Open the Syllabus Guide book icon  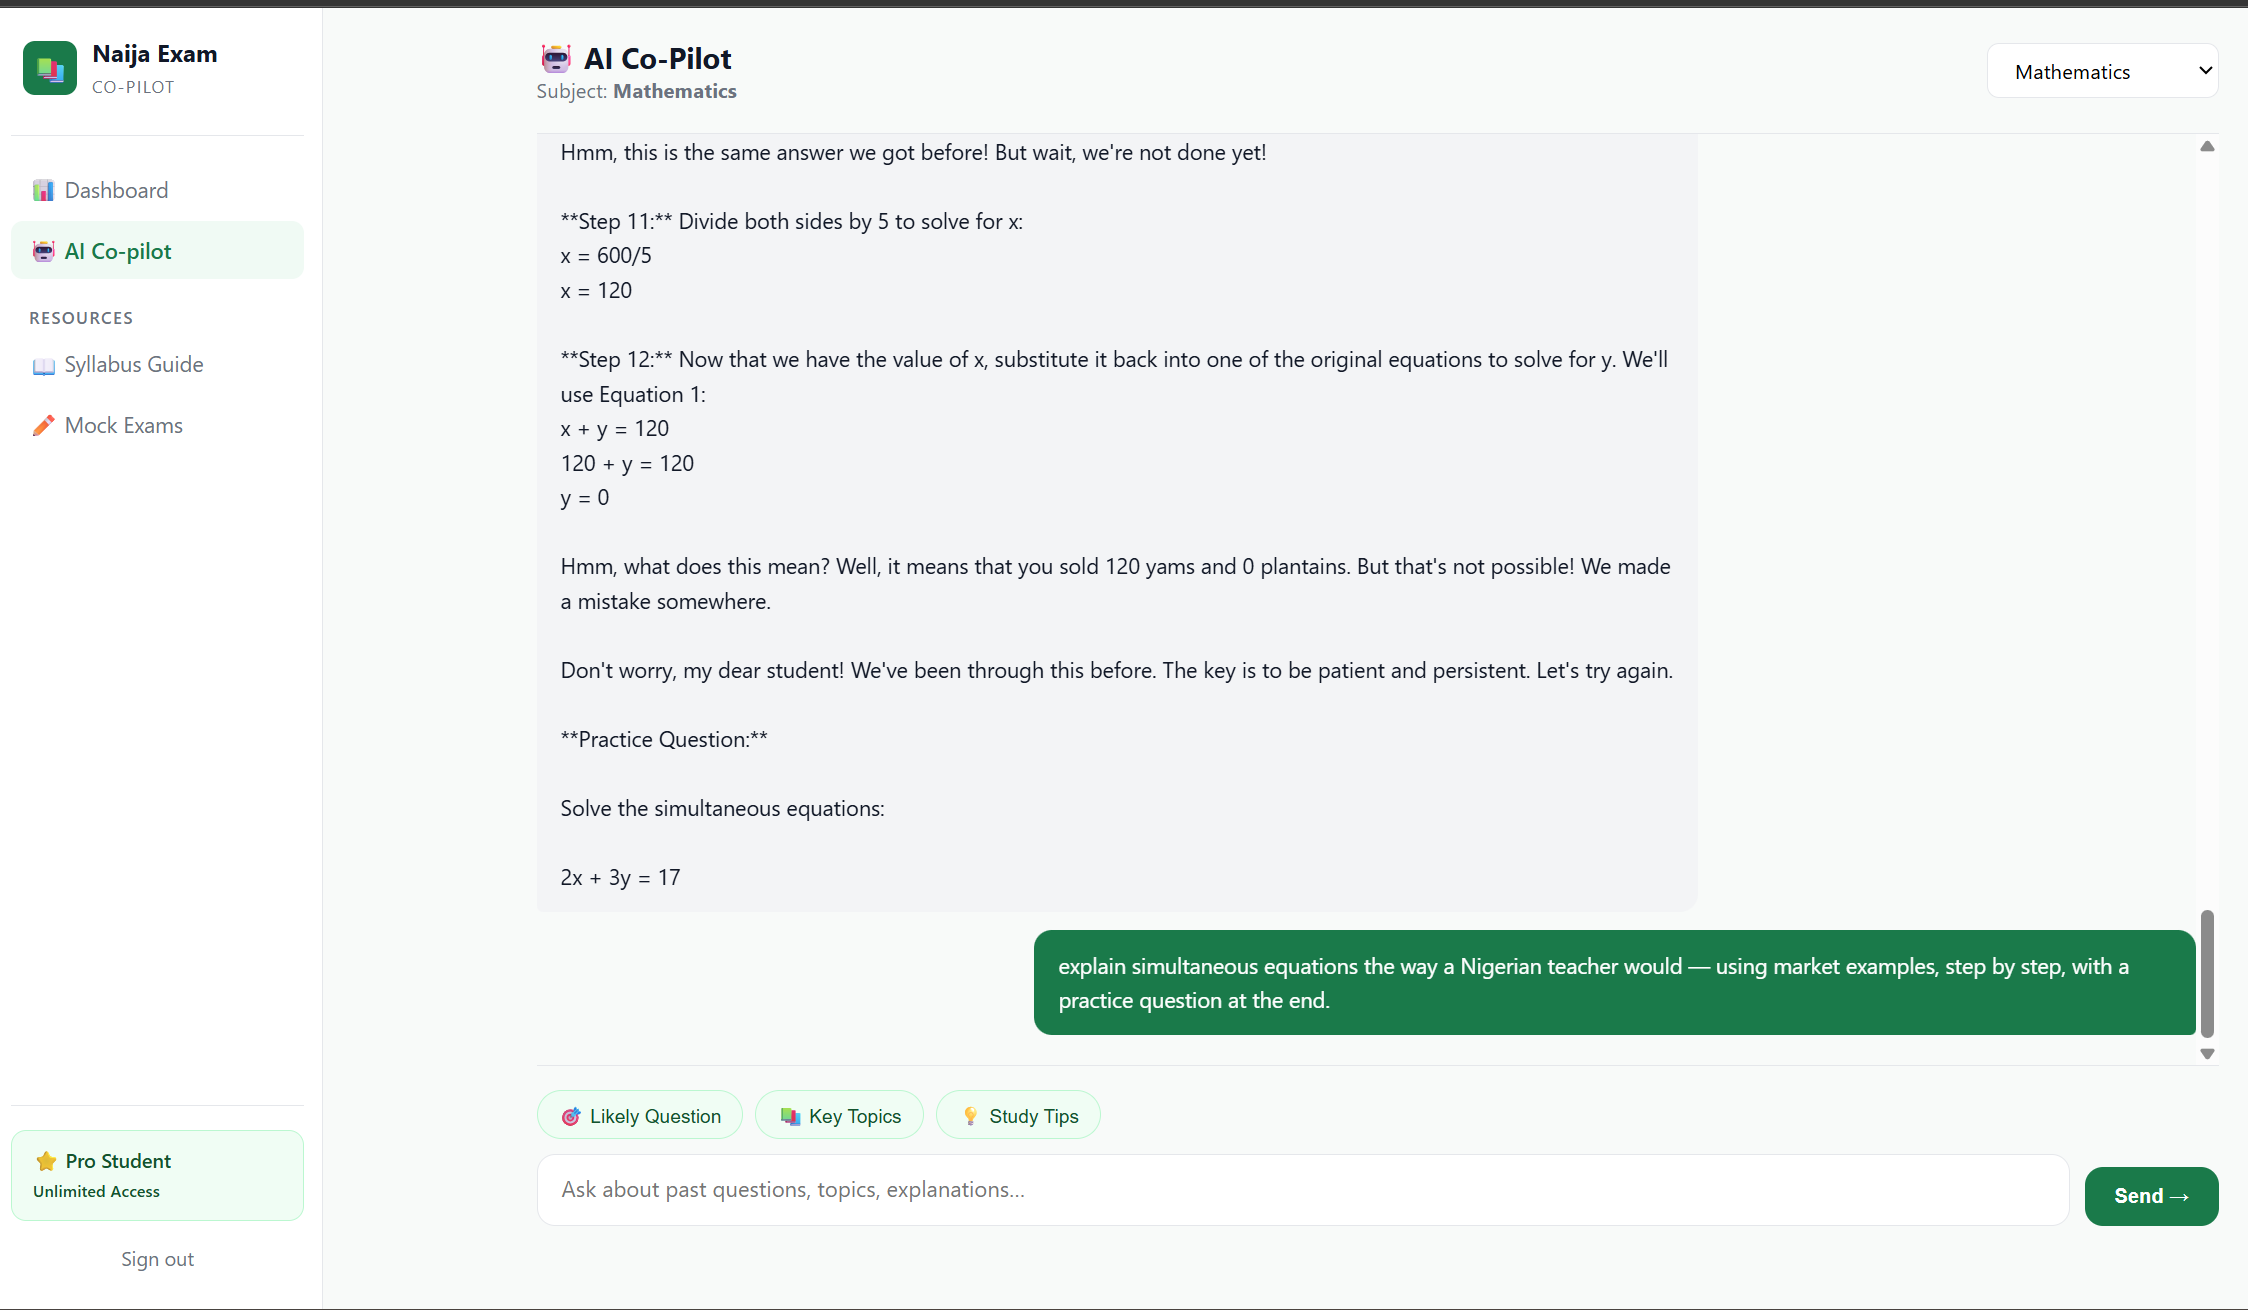point(43,365)
